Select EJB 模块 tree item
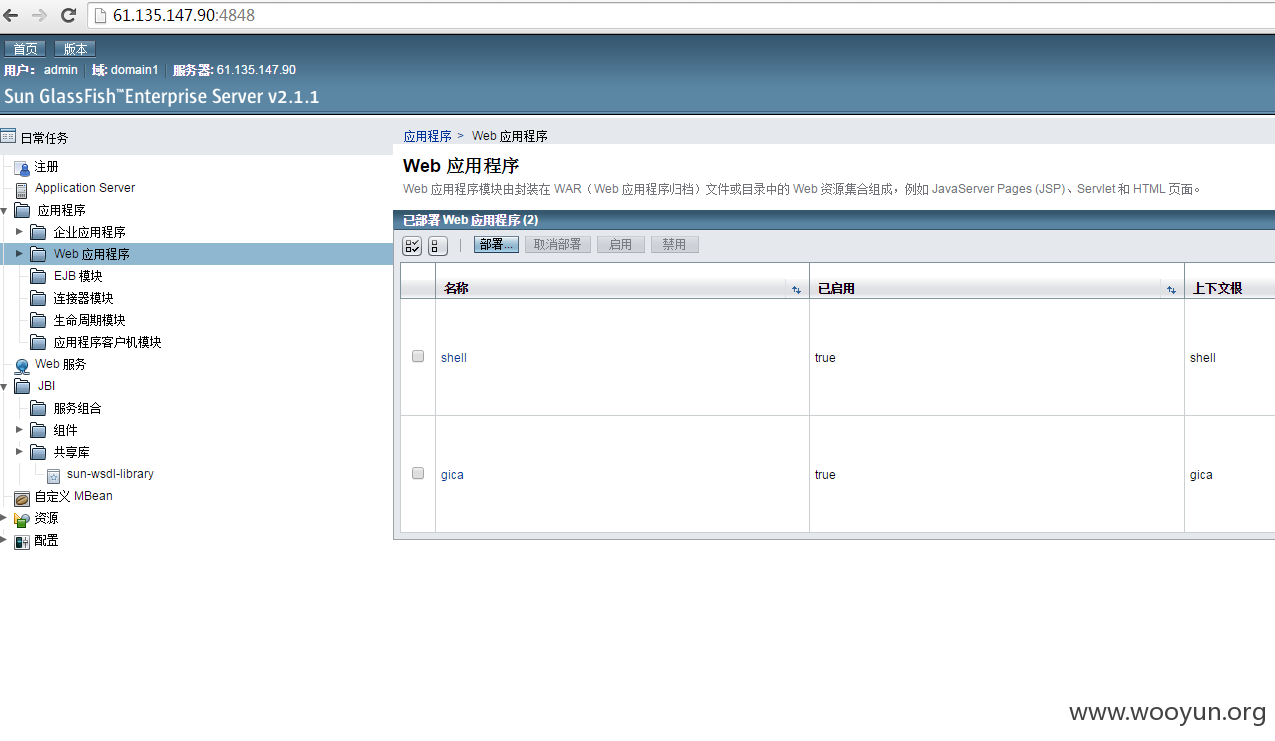The image size is (1275, 741). (x=78, y=276)
